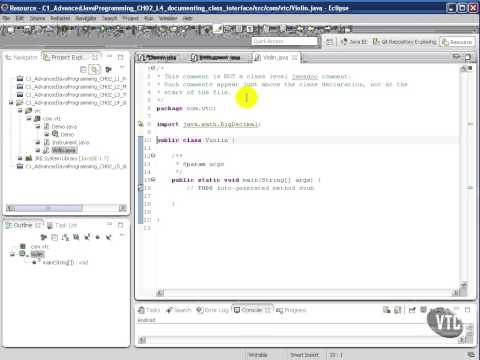Switch to the Navigator tab
Image resolution: width=480 pixels, height=360 pixels.
click(x=21, y=58)
